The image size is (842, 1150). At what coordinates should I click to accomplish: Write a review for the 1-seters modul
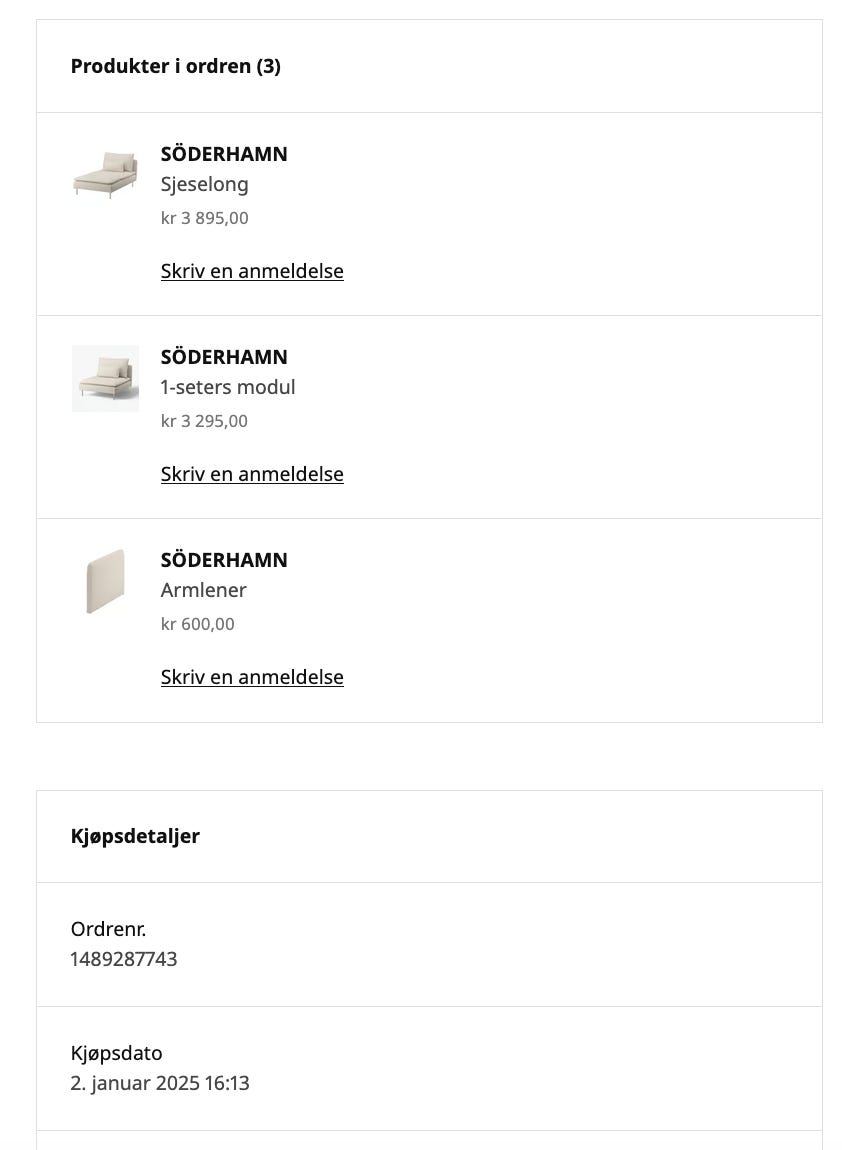click(252, 474)
